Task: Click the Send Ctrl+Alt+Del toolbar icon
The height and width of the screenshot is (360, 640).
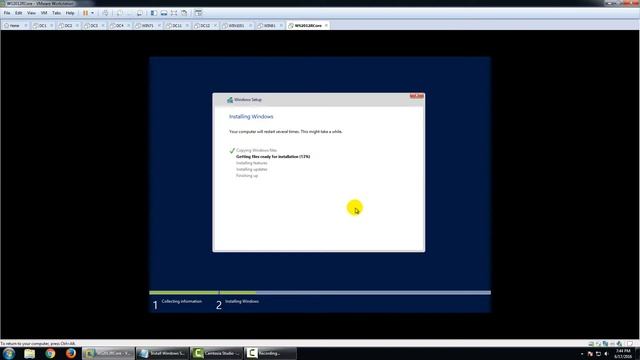Action: pos(106,13)
